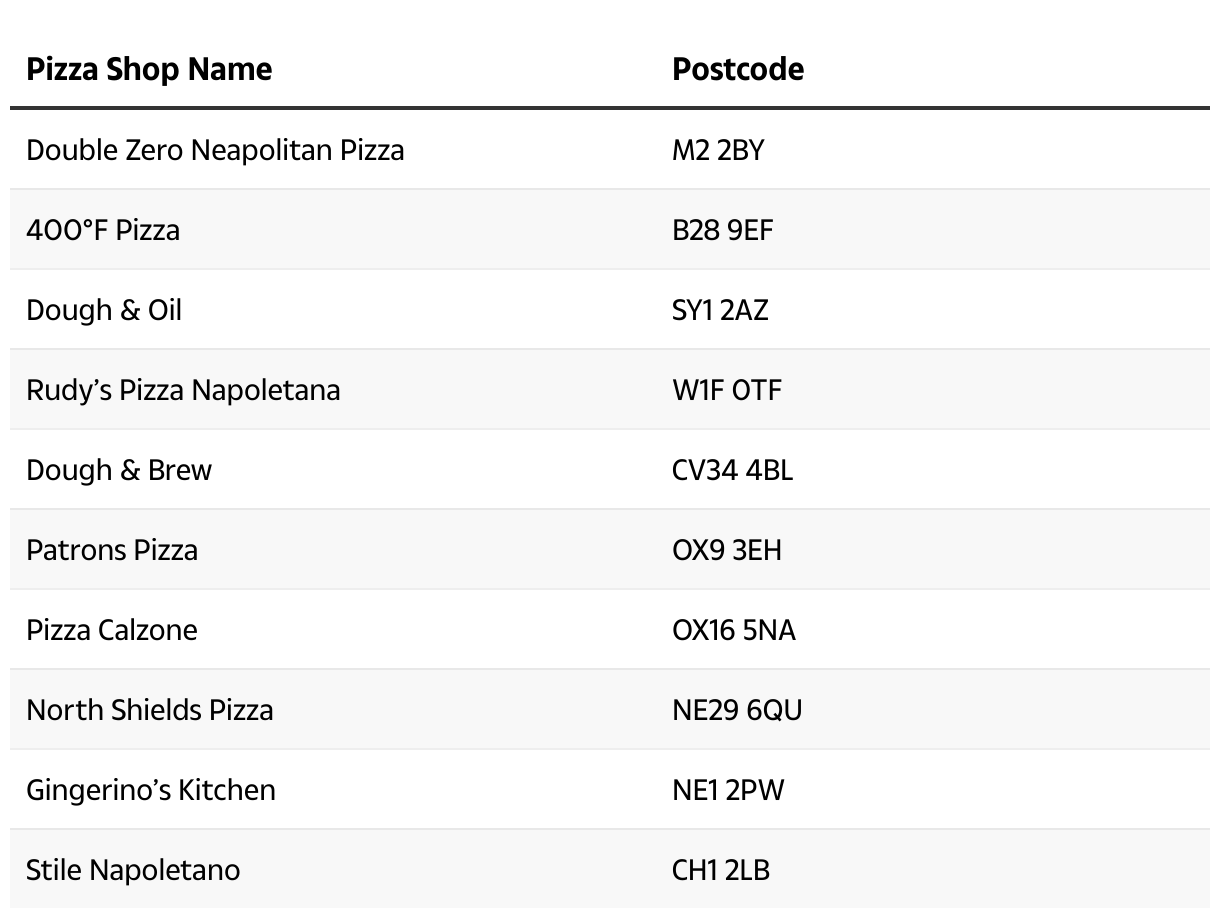The width and height of the screenshot is (1220, 918).
Task: Click postcode M2 2BY
Action: point(717,150)
